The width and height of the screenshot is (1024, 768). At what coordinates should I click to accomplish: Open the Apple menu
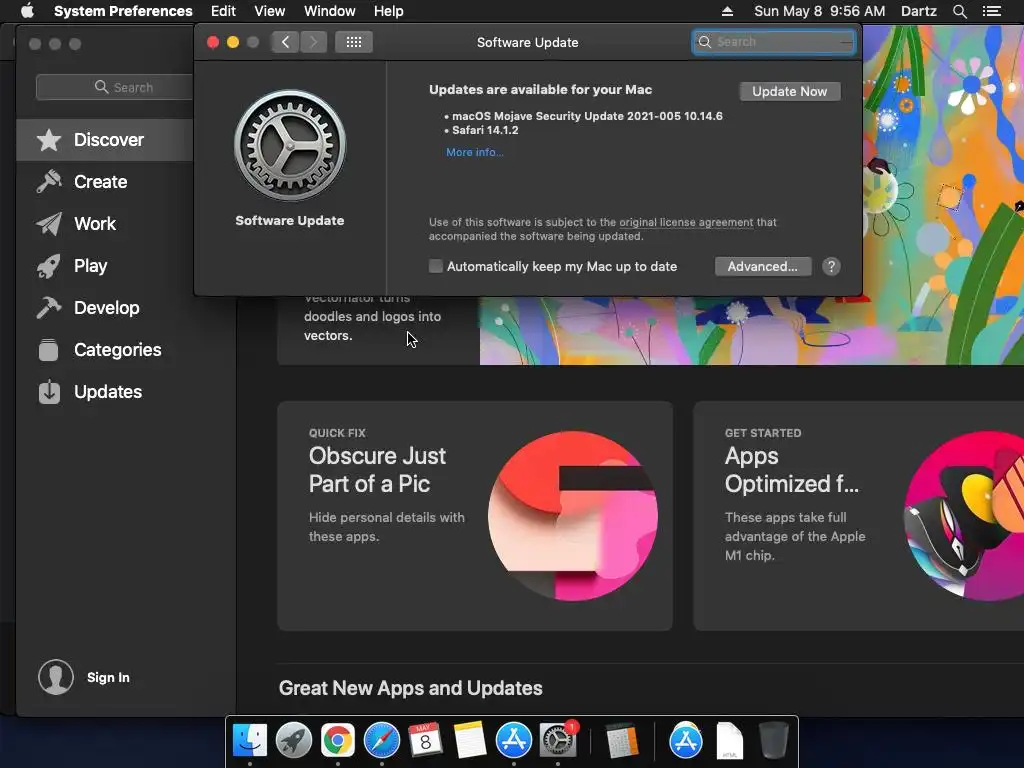tap(27, 11)
